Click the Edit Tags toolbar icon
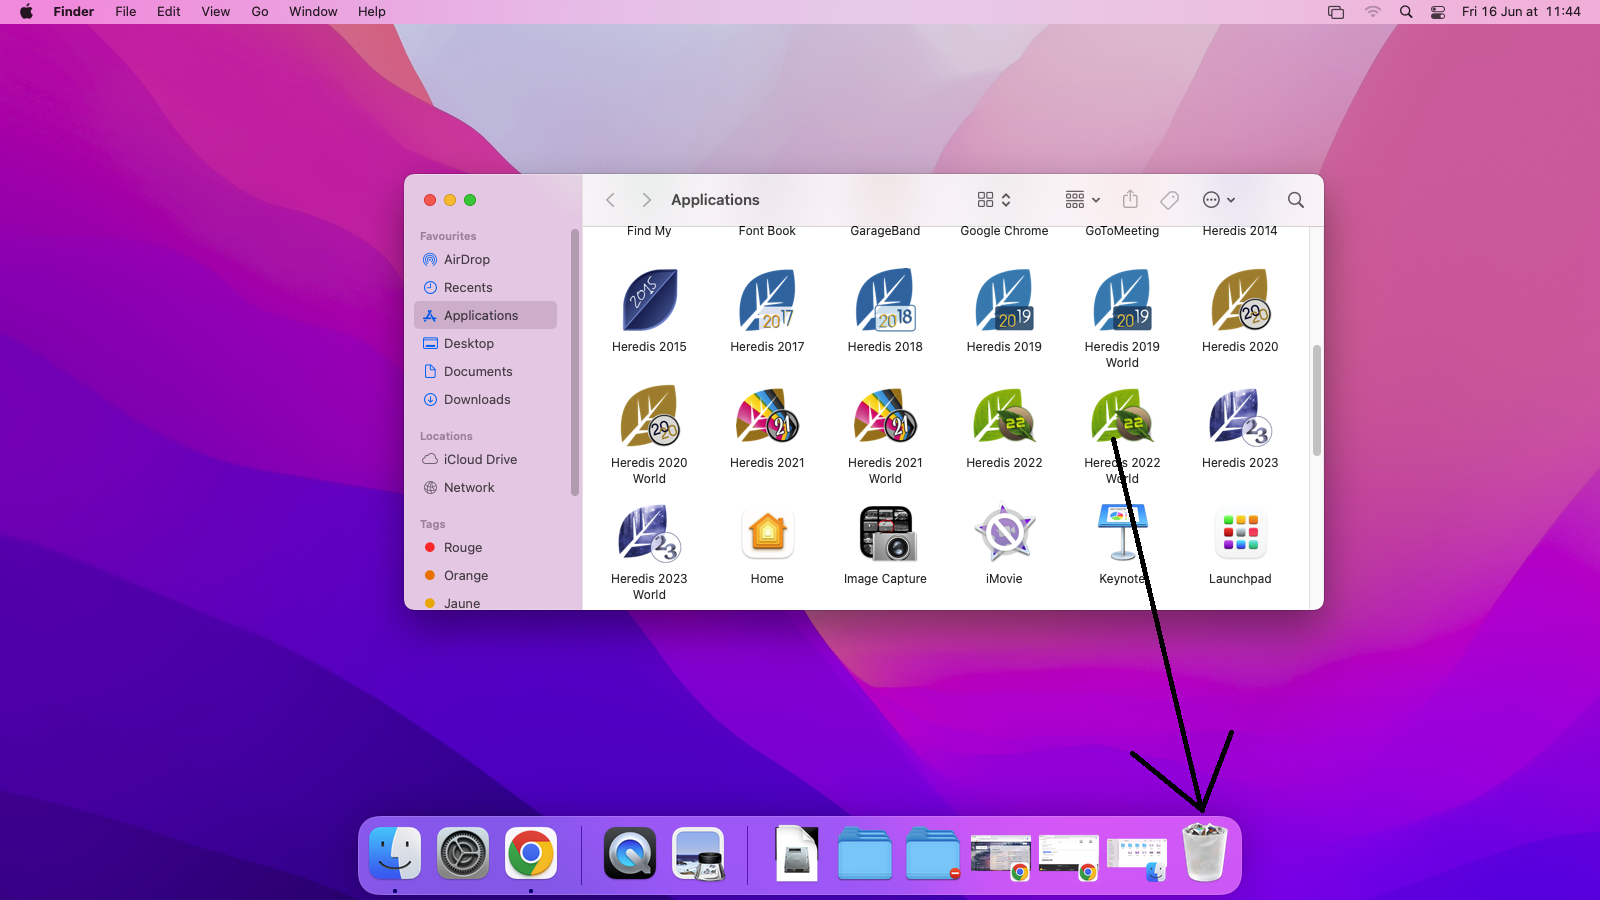The width and height of the screenshot is (1600, 900). 1169,200
